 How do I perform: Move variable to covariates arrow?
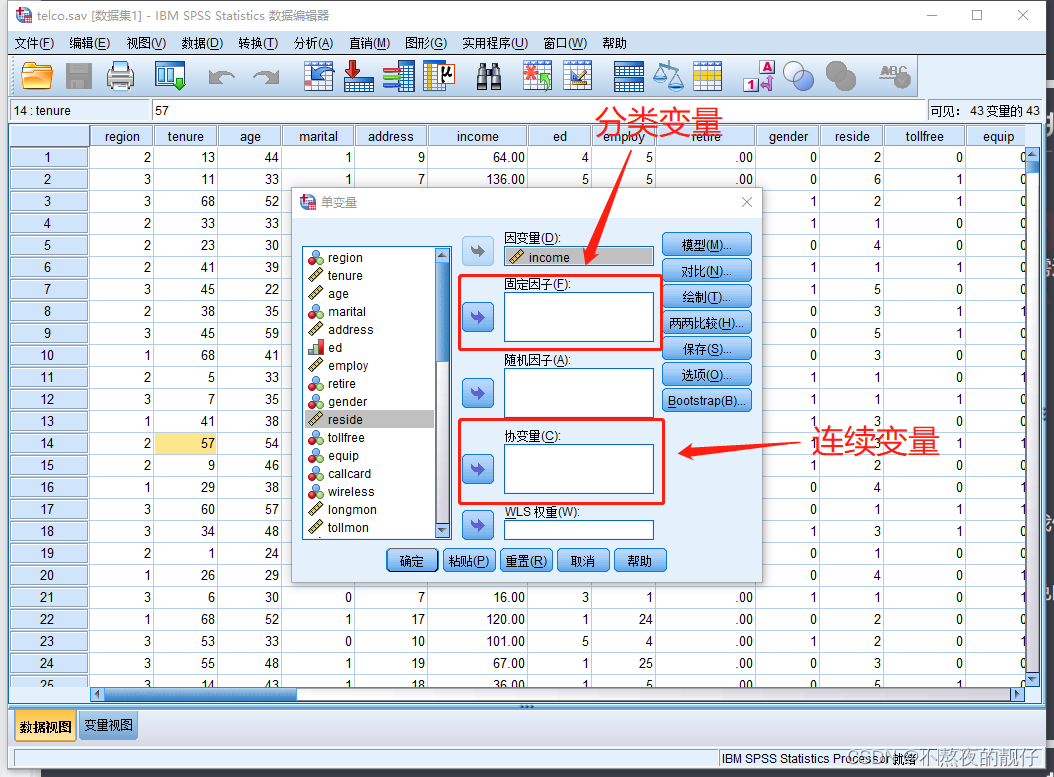click(x=478, y=468)
